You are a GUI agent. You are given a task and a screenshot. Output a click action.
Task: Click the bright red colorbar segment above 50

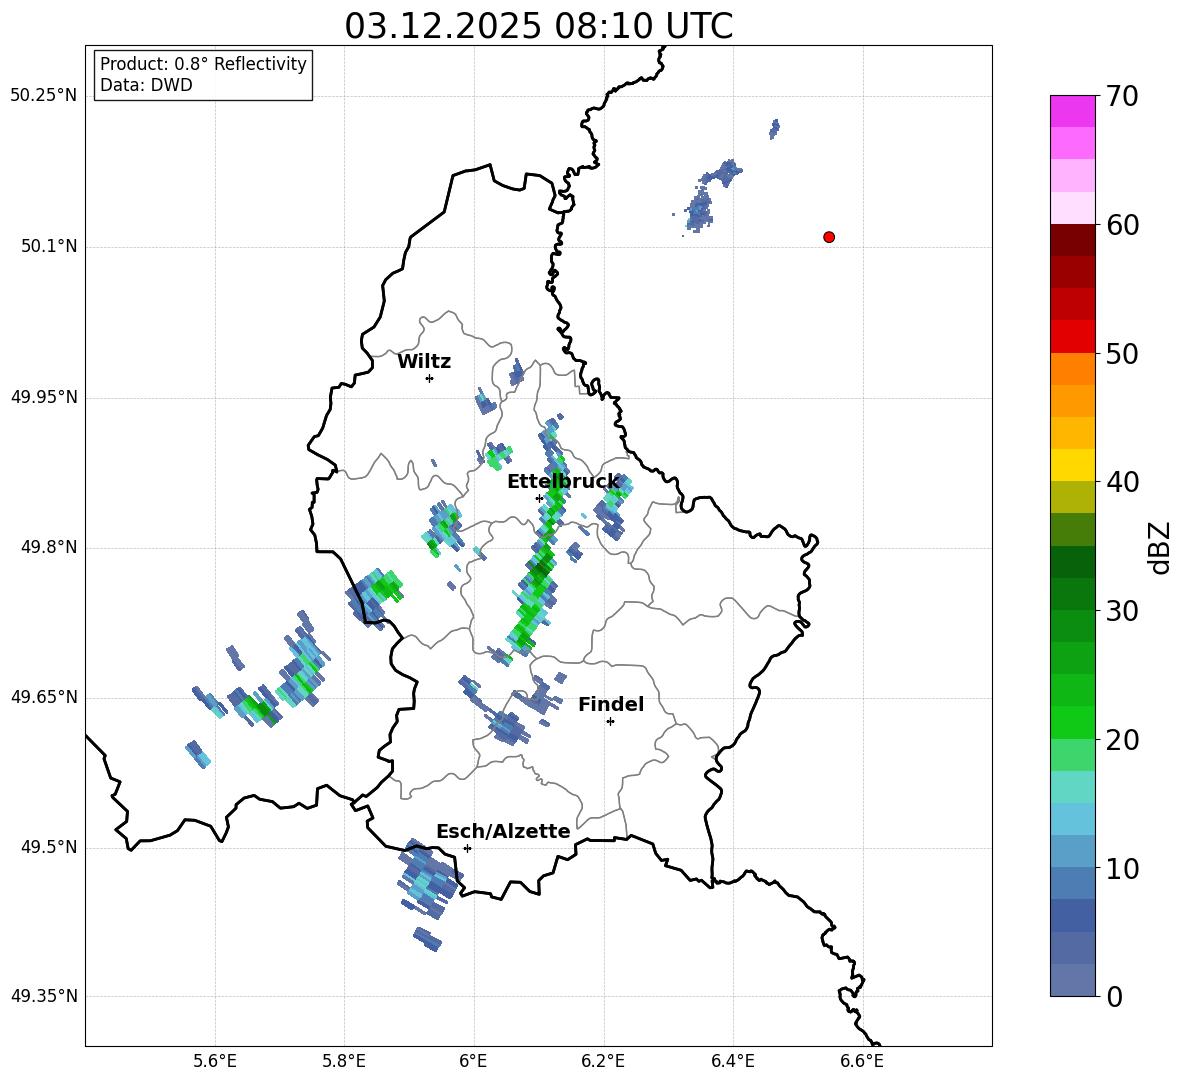[x=1072, y=337]
